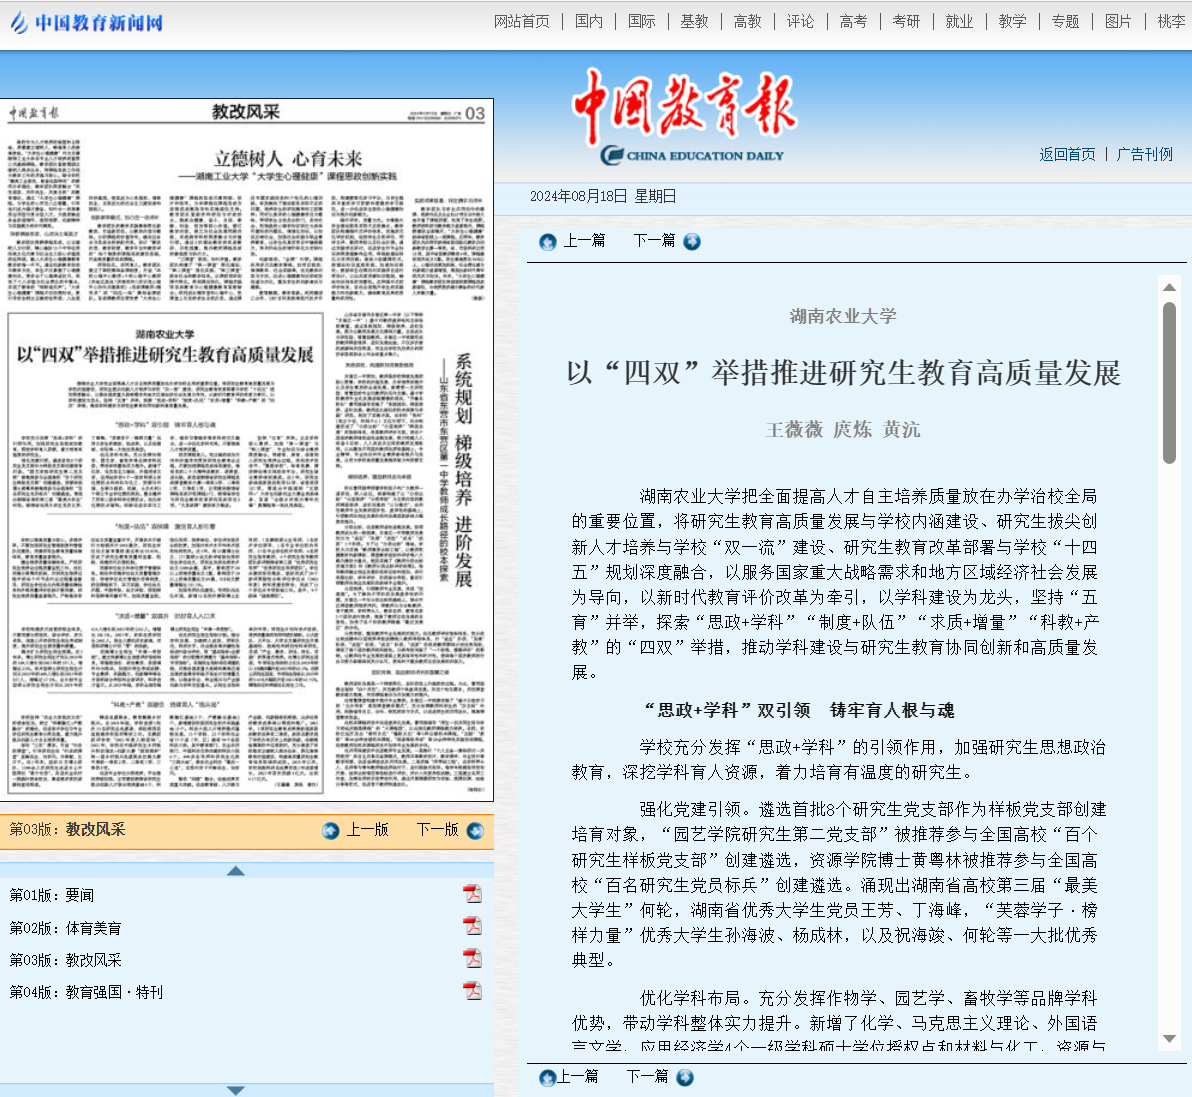The width and height of the screenshot is (1192, 1097).
Task: Click the 第03版：教改风采 current page label
Action: pos(67,829)
